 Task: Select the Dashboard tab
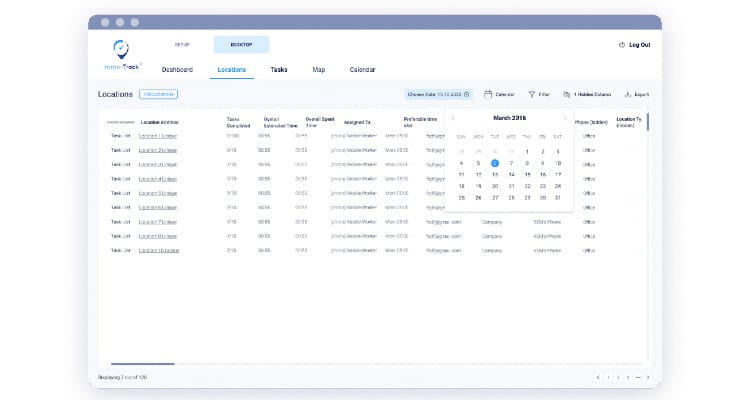[177, 70]
